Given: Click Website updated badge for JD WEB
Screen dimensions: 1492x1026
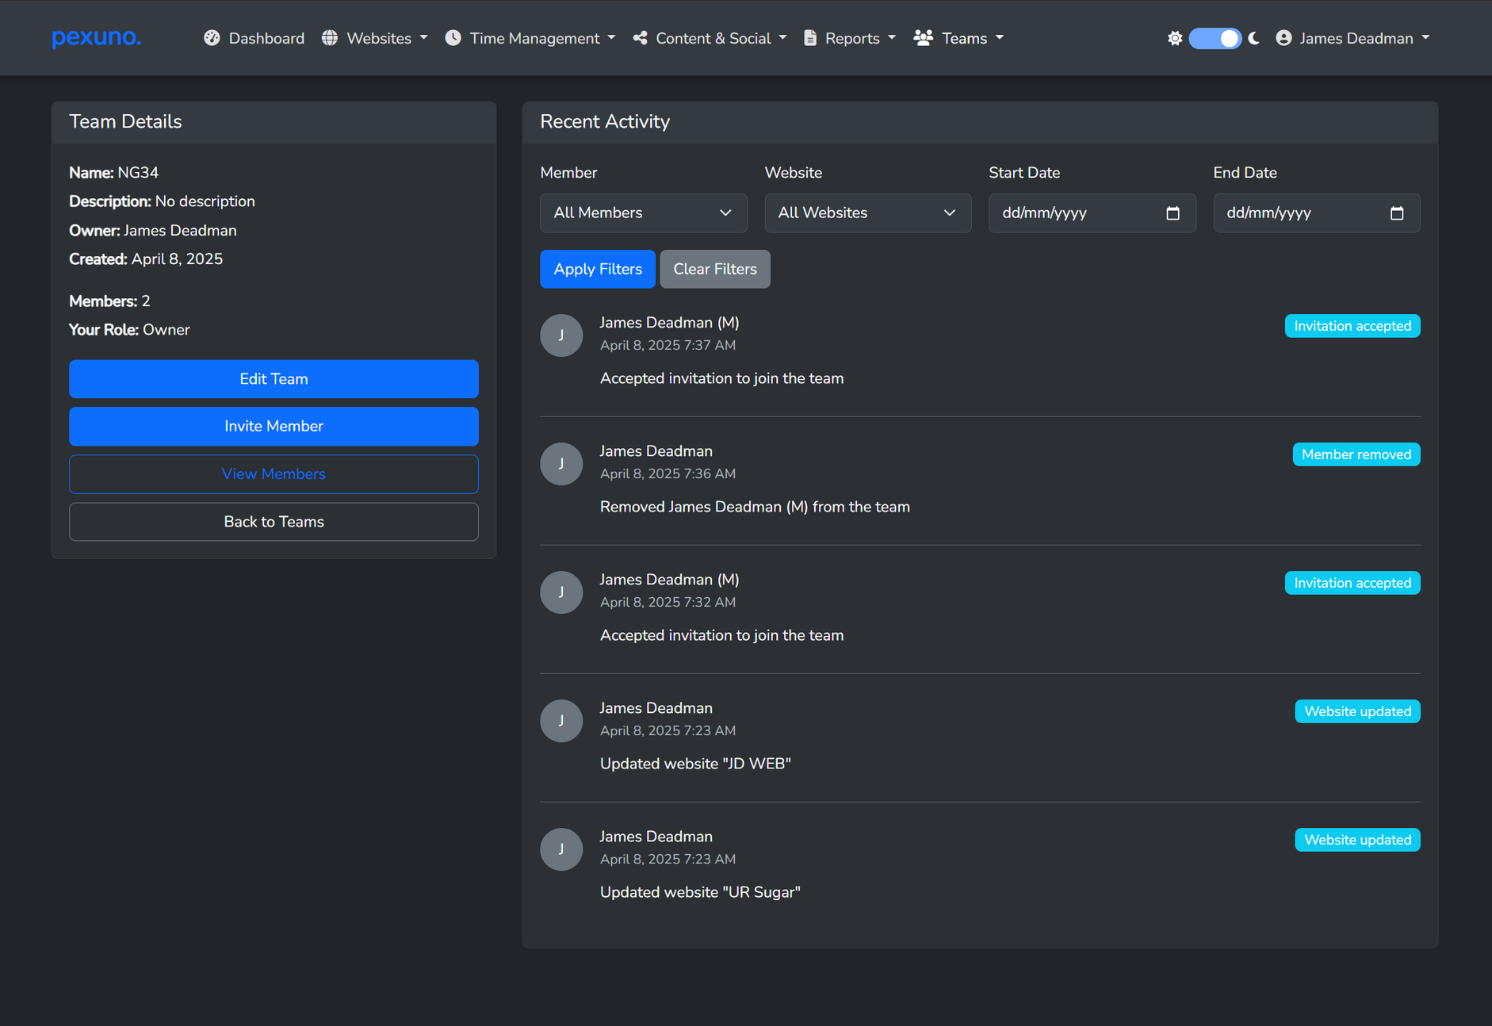Looking at the screenshot, I should coord(1358,712).
